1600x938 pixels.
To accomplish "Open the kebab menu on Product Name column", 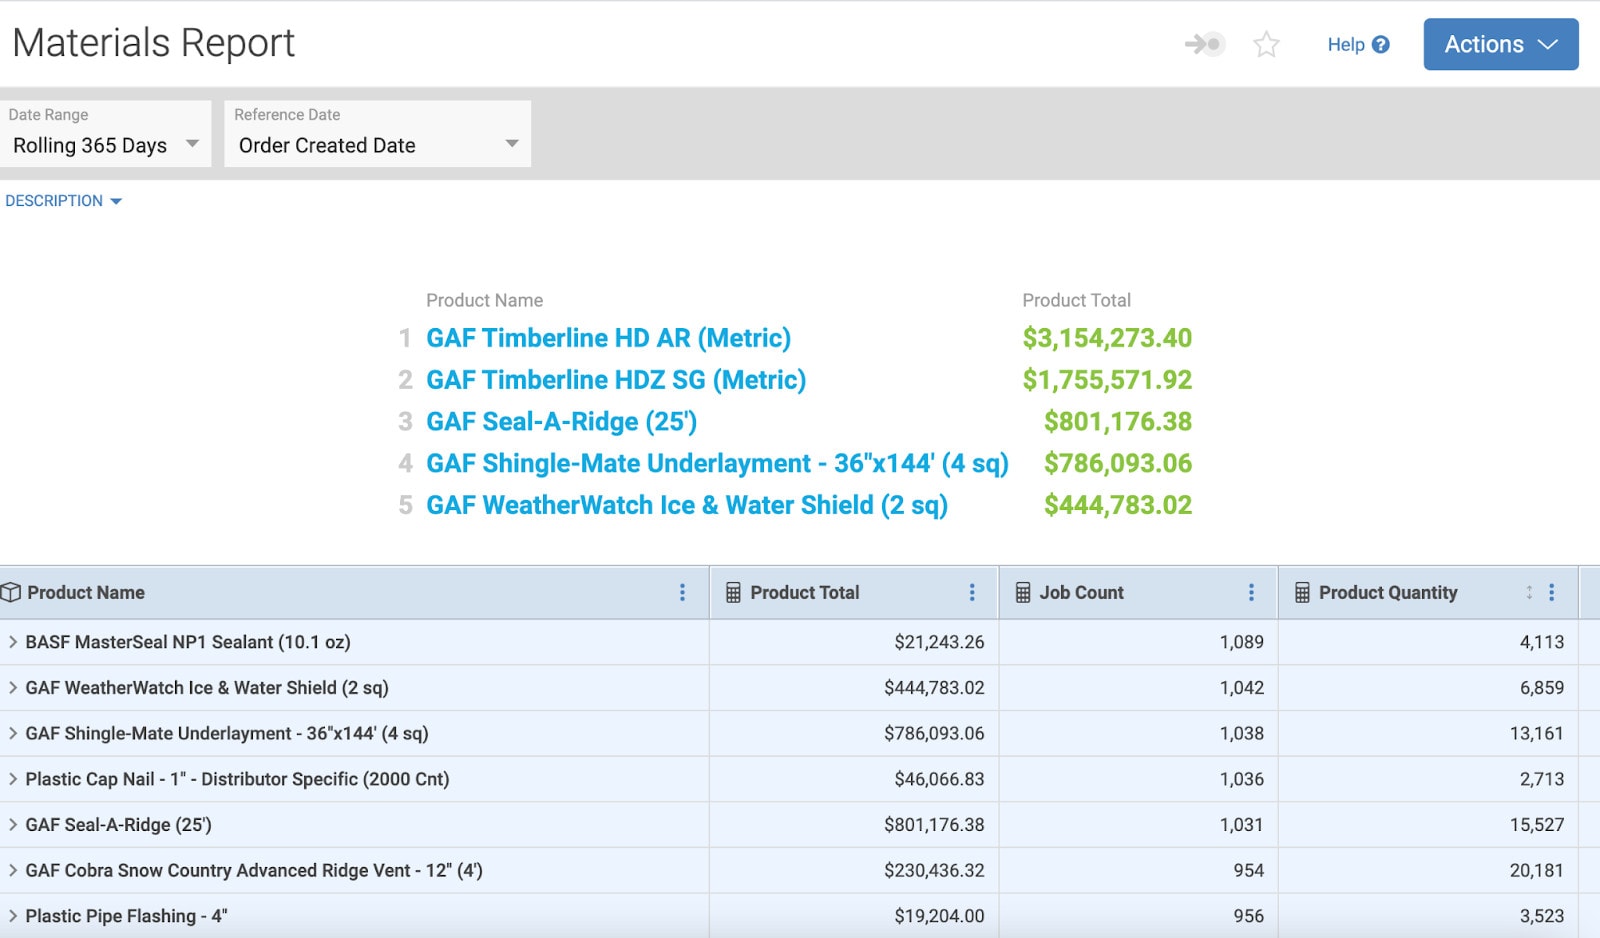I will coord(683,592).
